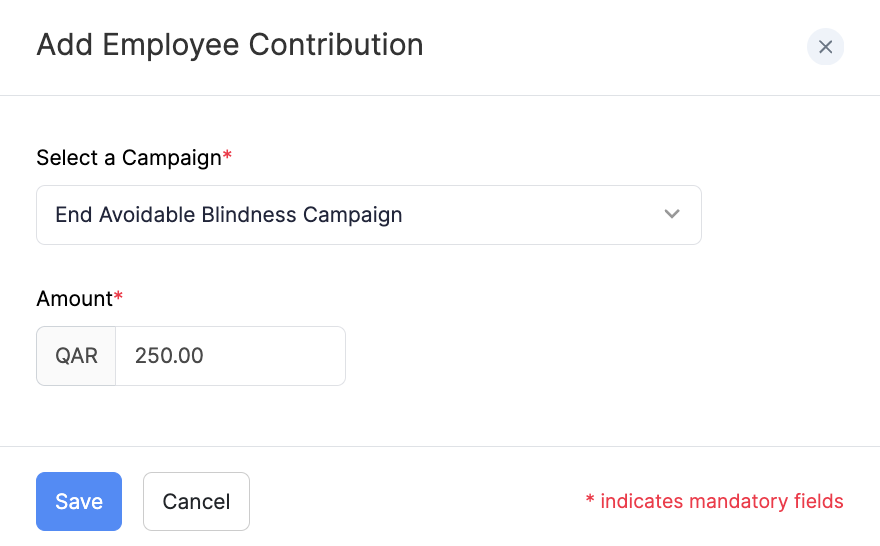Click red asterisk beside Amount label
This screenshot has height=546, width=880.
click(x=118, y=298)
